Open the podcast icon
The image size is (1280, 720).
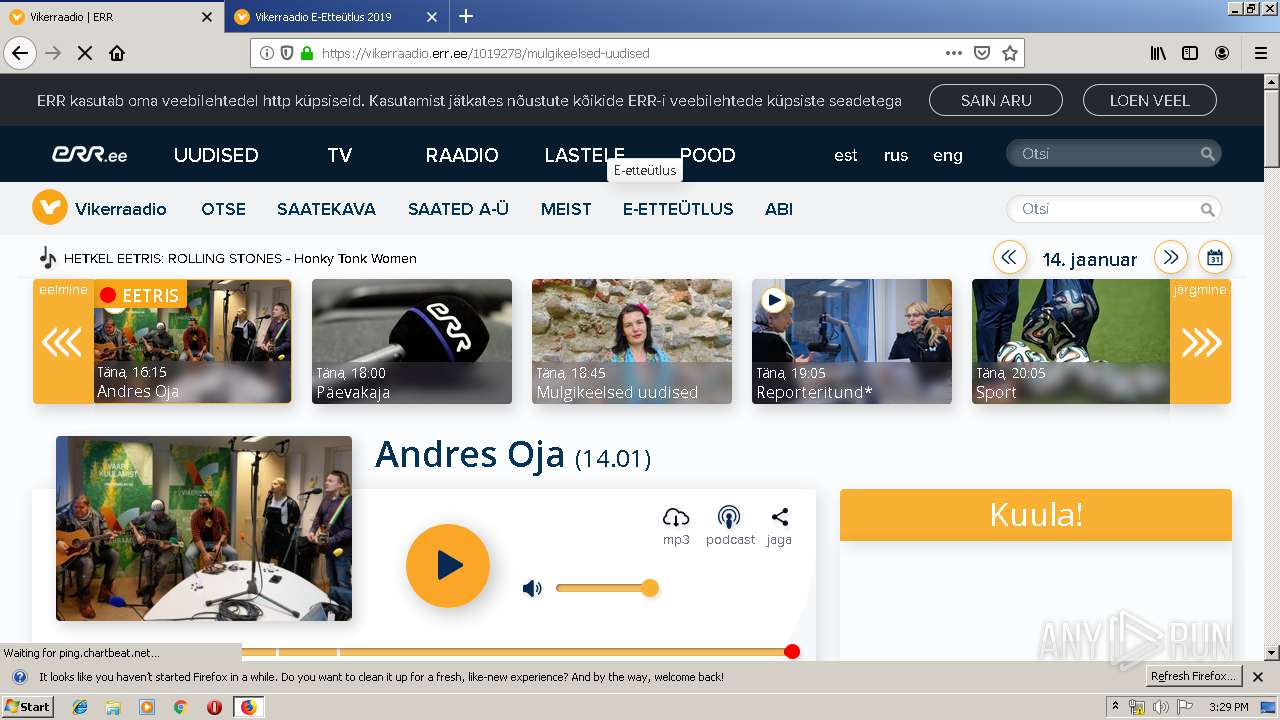click(729, 517)
